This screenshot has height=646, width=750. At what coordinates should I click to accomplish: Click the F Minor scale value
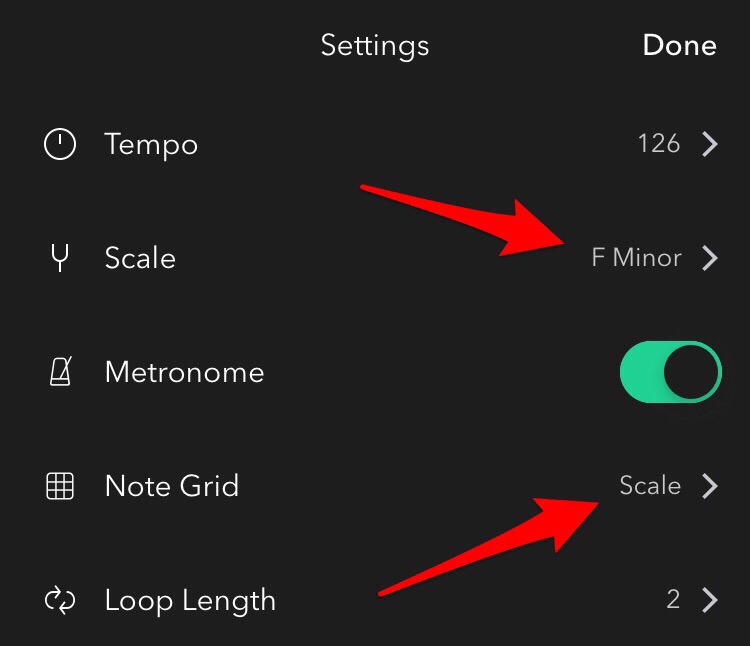click(x=636, y=258)
